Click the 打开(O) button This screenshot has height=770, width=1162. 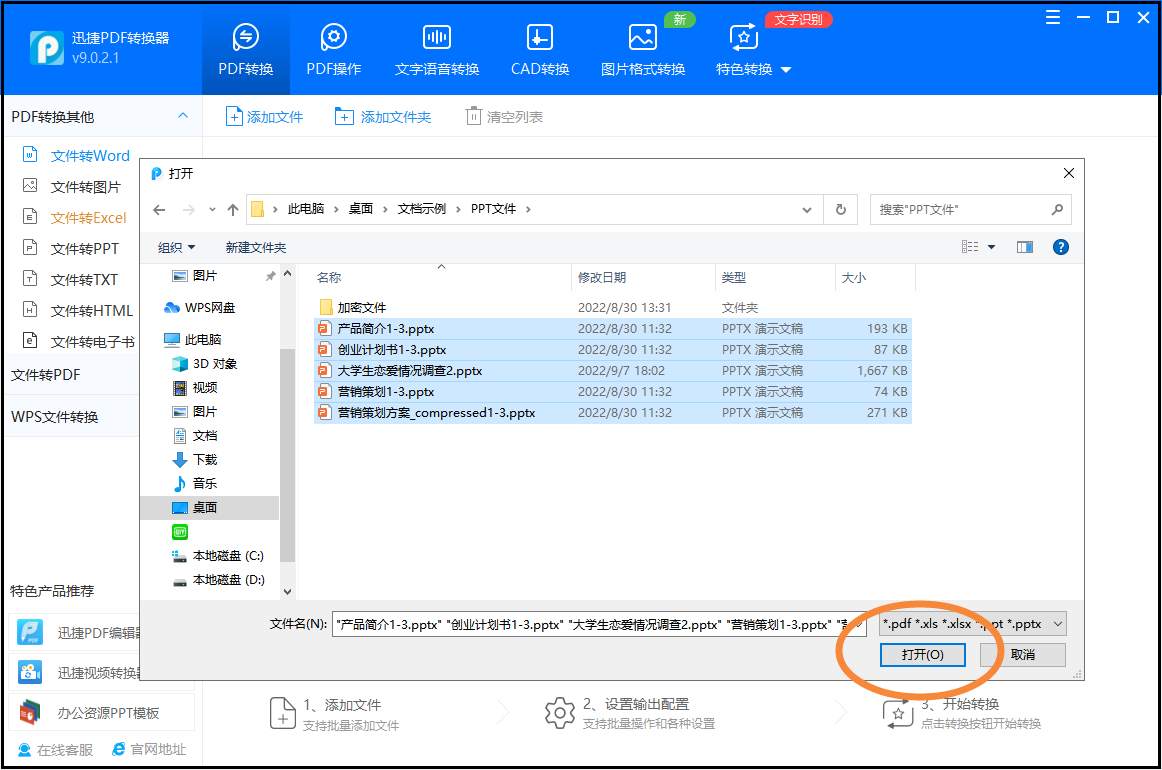[x=923, y=654]
